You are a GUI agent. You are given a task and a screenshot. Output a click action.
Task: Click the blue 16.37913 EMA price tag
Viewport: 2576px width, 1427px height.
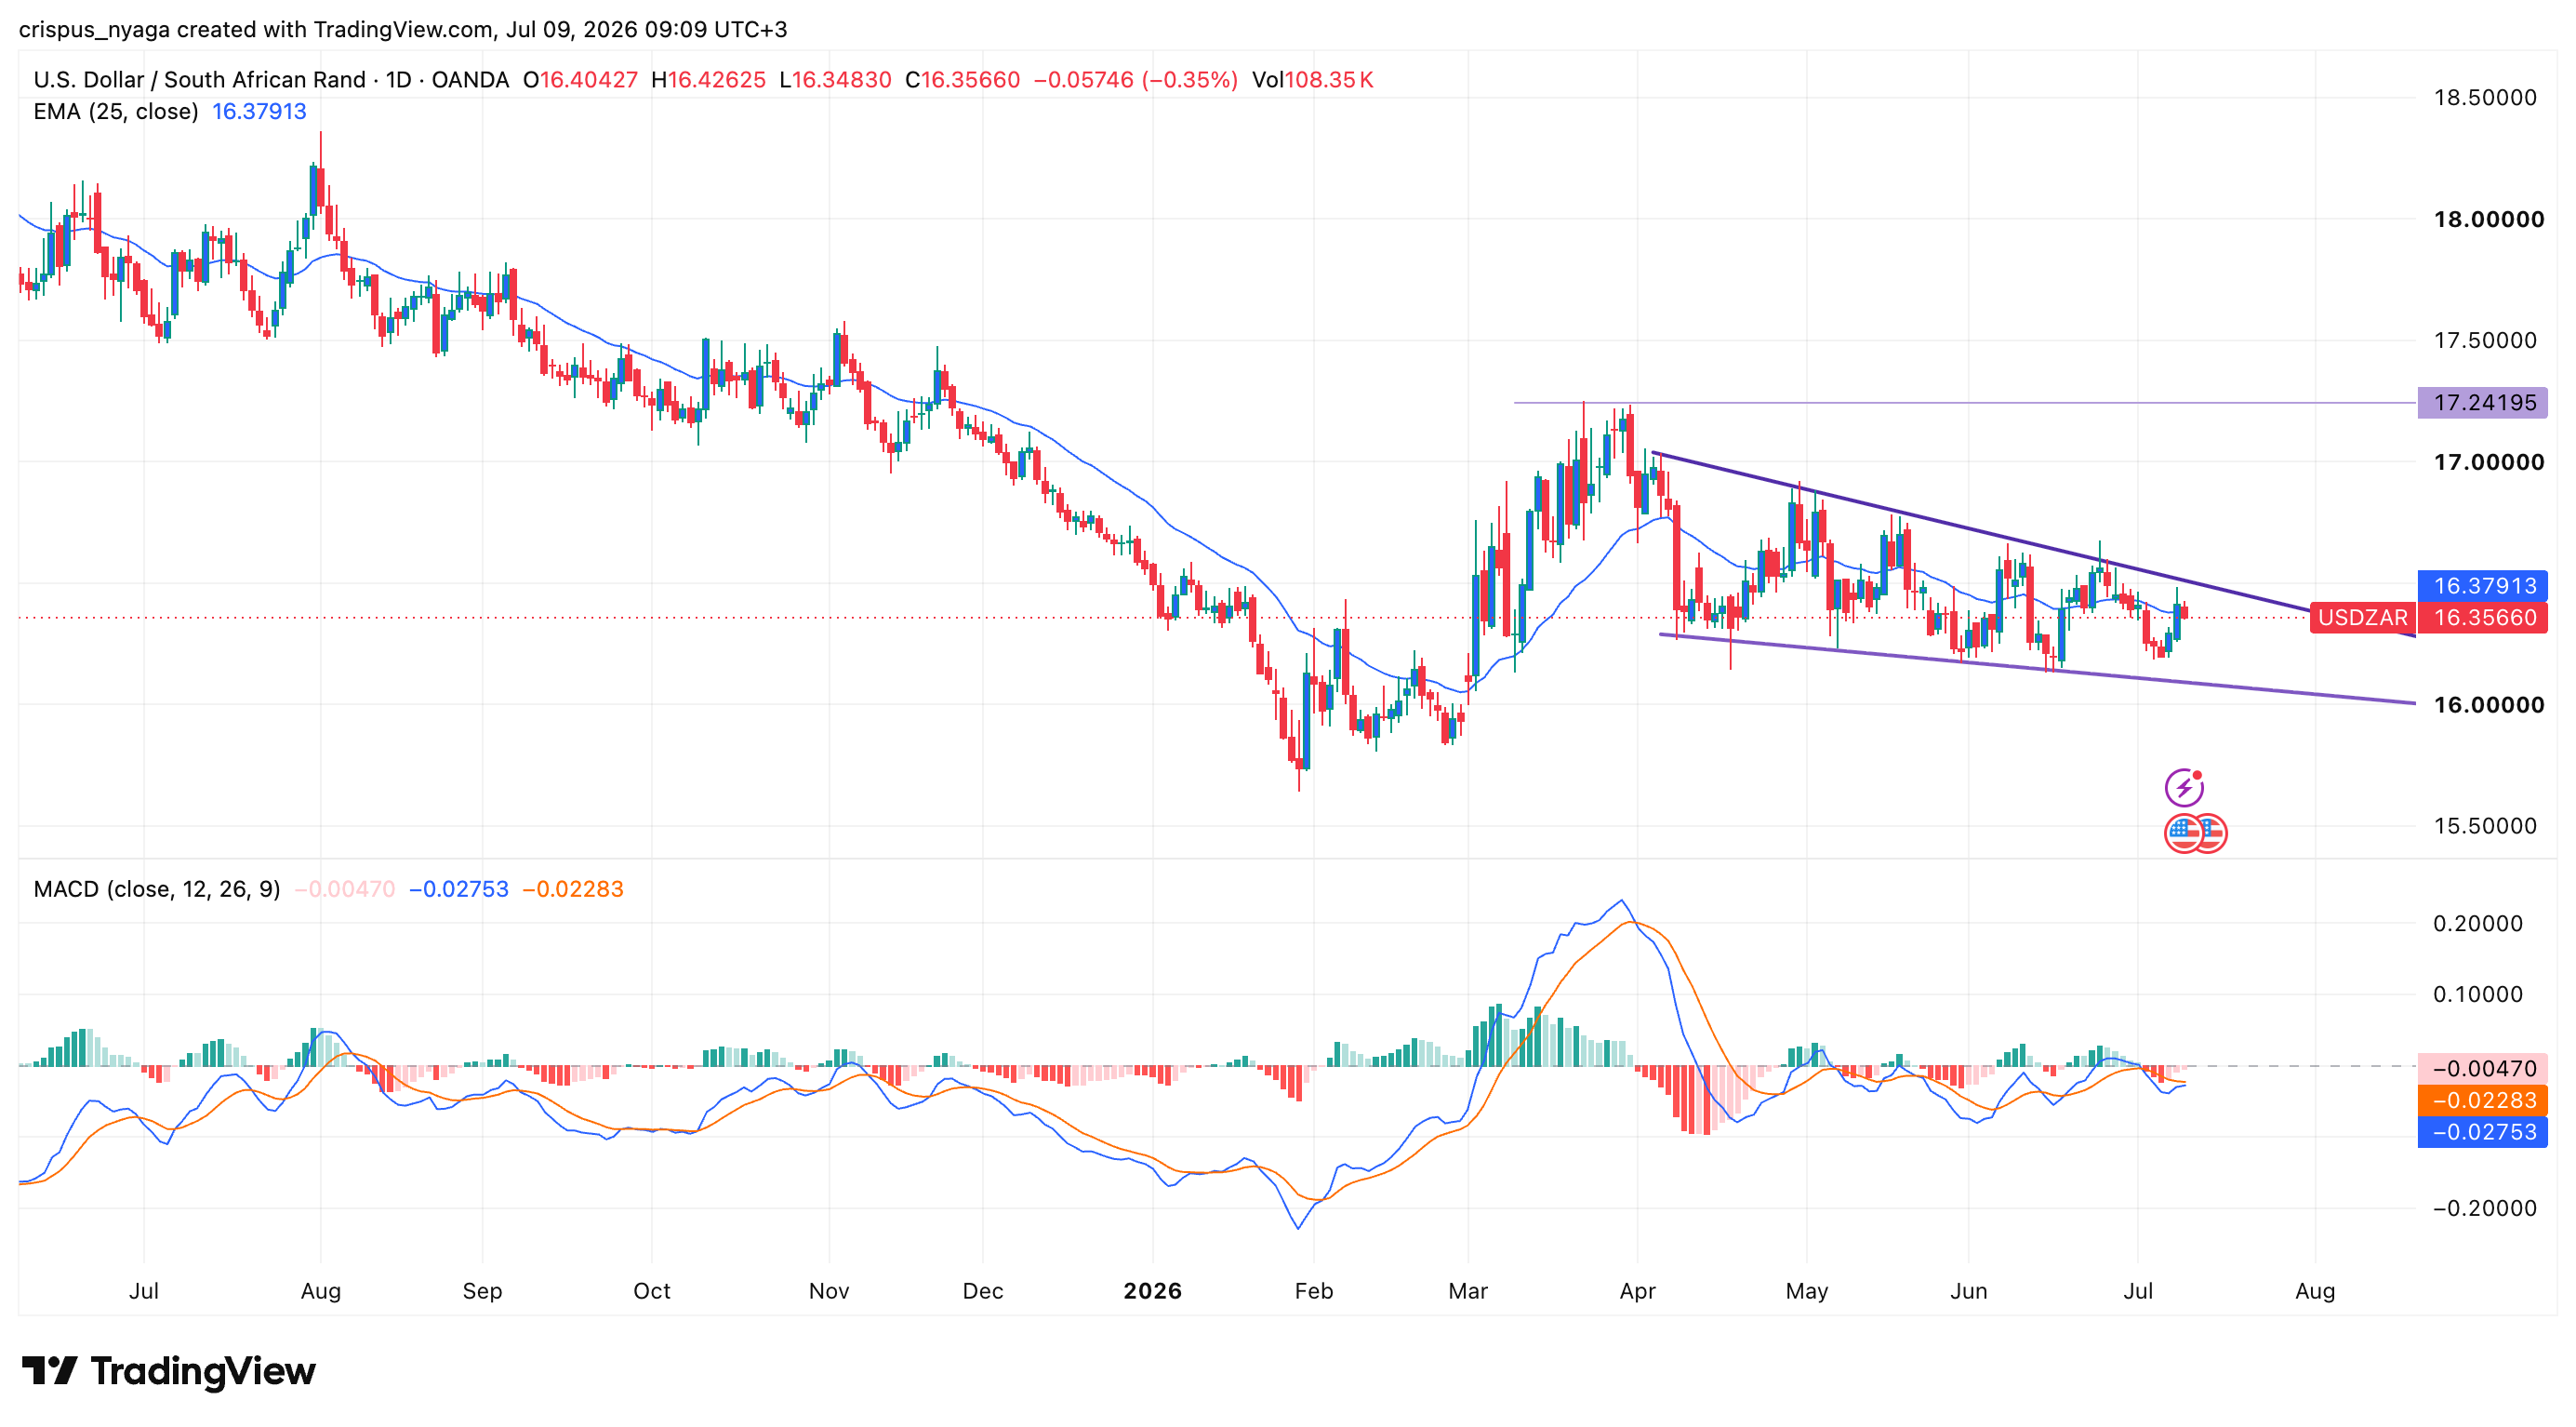pyautogui.click(x=2483, y=585)
